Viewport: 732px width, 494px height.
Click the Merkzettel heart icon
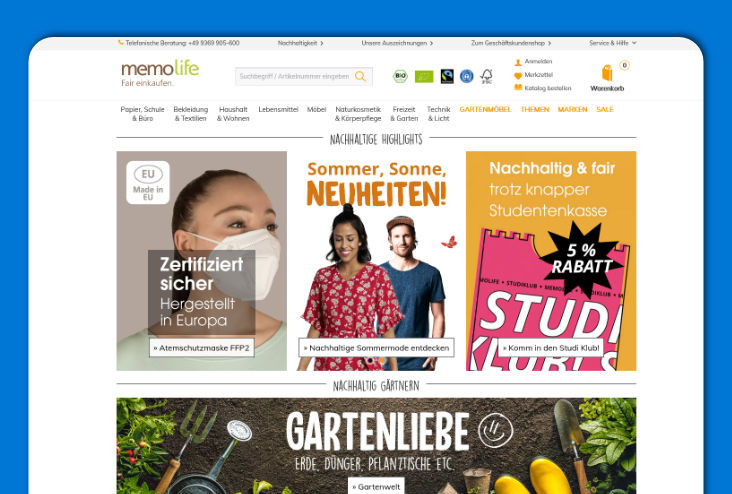pyautogui.click(x=518, y=75)
